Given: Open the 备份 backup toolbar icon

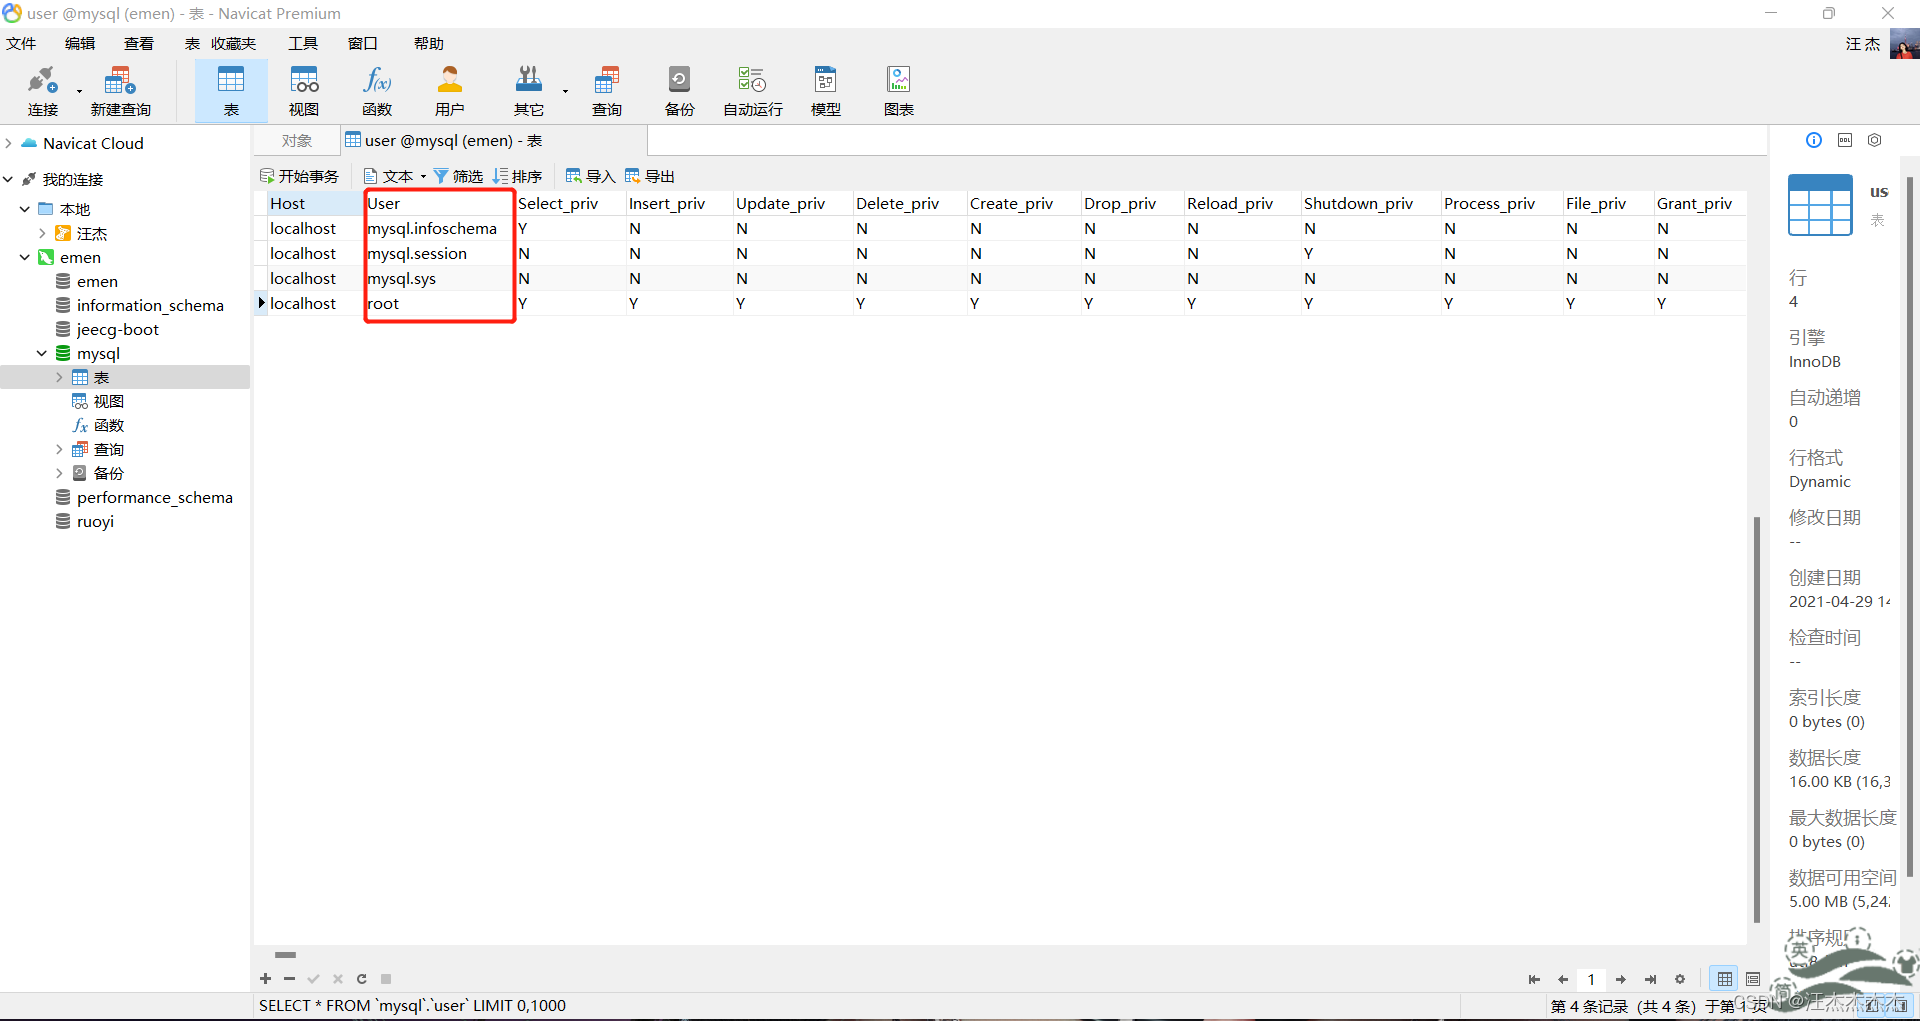Looking at the screenshot, I should coord(680,91).
